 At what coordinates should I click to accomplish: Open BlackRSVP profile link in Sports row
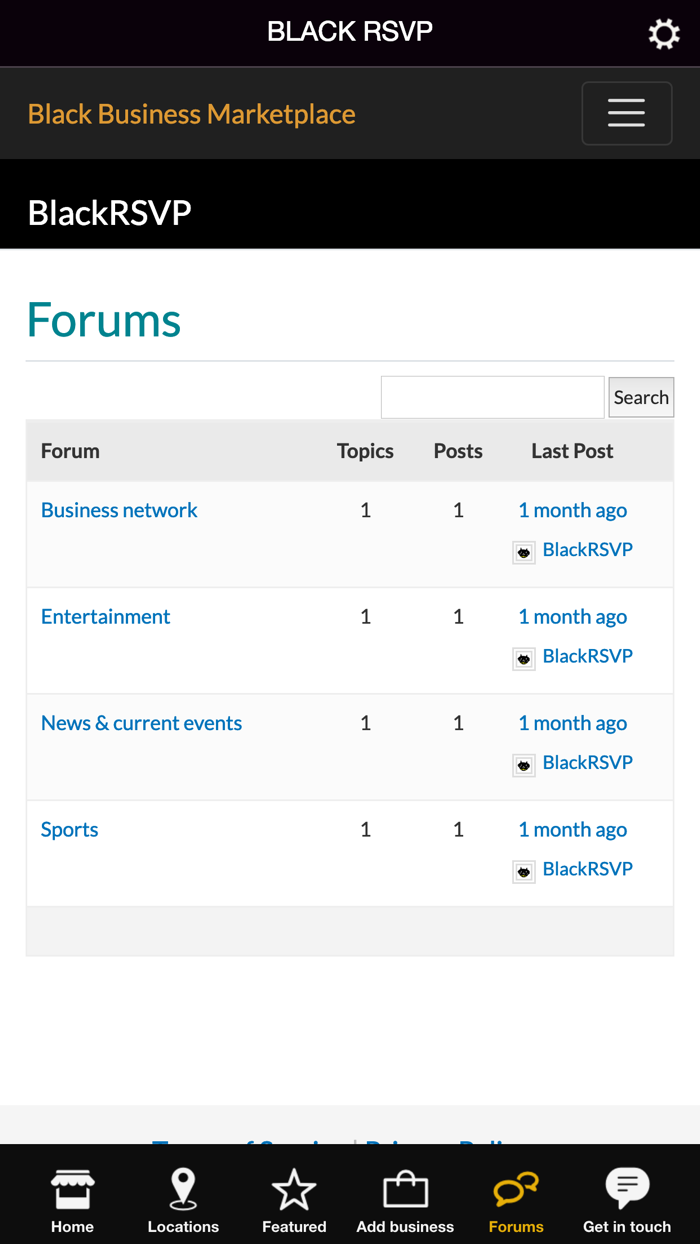click(x=587, y=869)
